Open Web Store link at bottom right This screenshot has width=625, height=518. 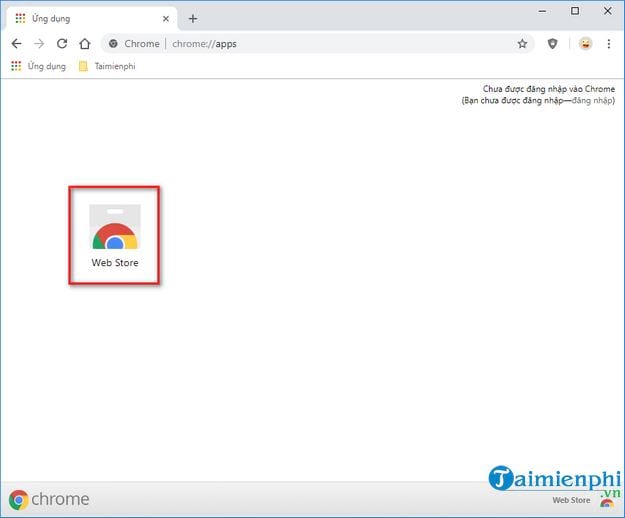click(x=583, y=501)
